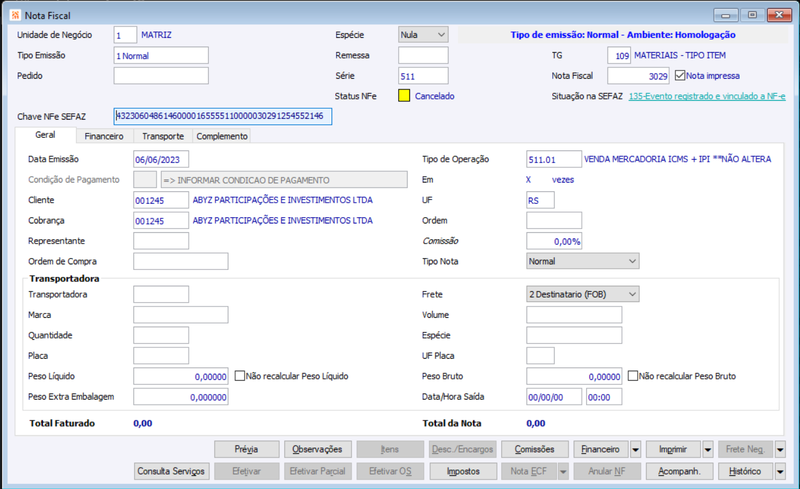Click the Observações button
This screenshot has width=800, height=489.
coord(317,449)
